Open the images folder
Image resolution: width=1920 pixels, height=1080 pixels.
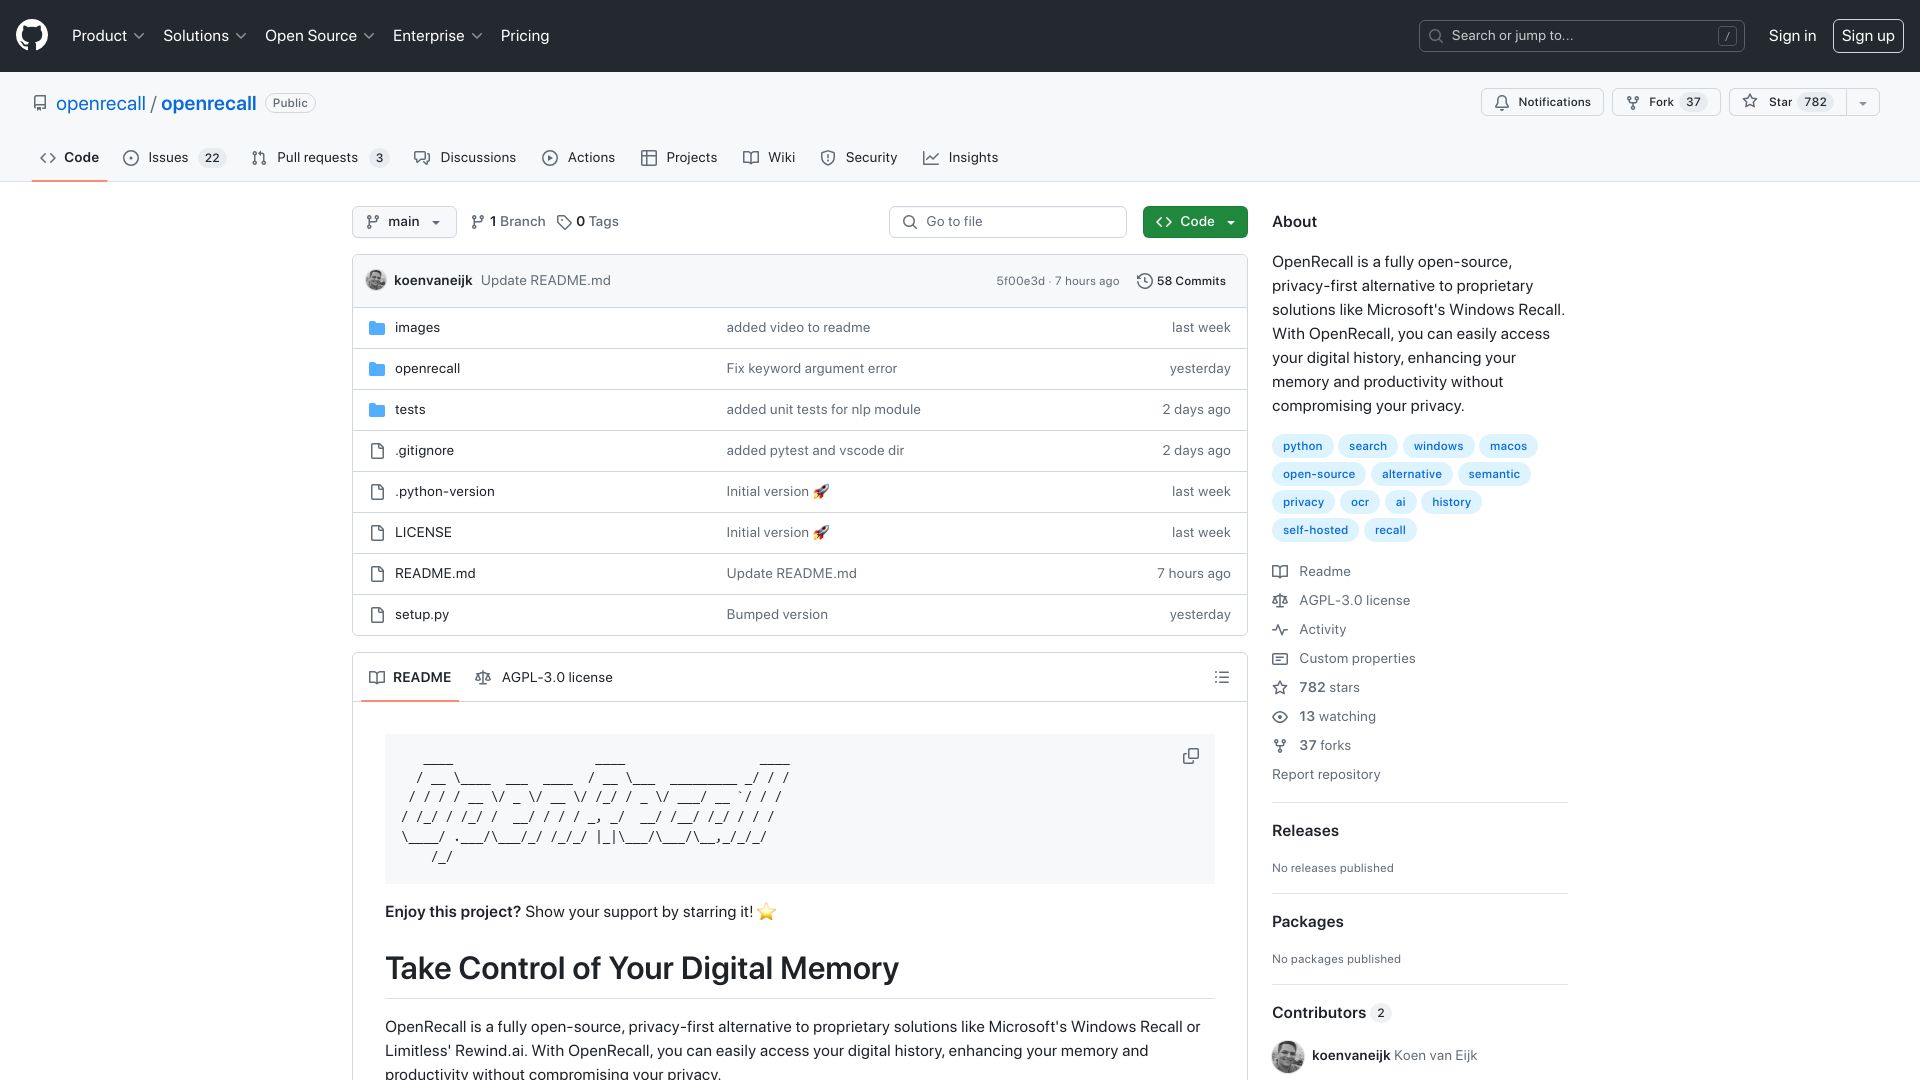point(417,327)
